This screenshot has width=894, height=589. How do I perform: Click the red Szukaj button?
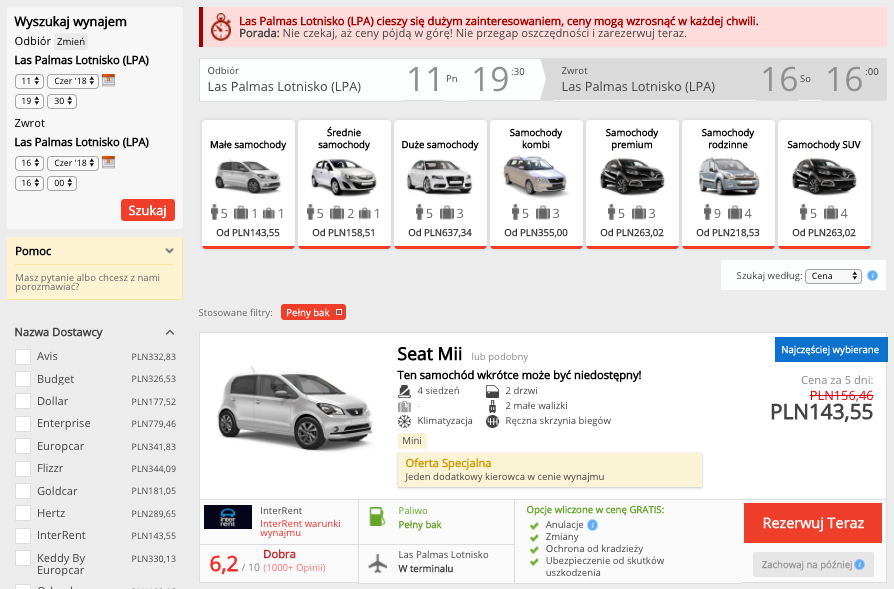click(x=148, y=210)
